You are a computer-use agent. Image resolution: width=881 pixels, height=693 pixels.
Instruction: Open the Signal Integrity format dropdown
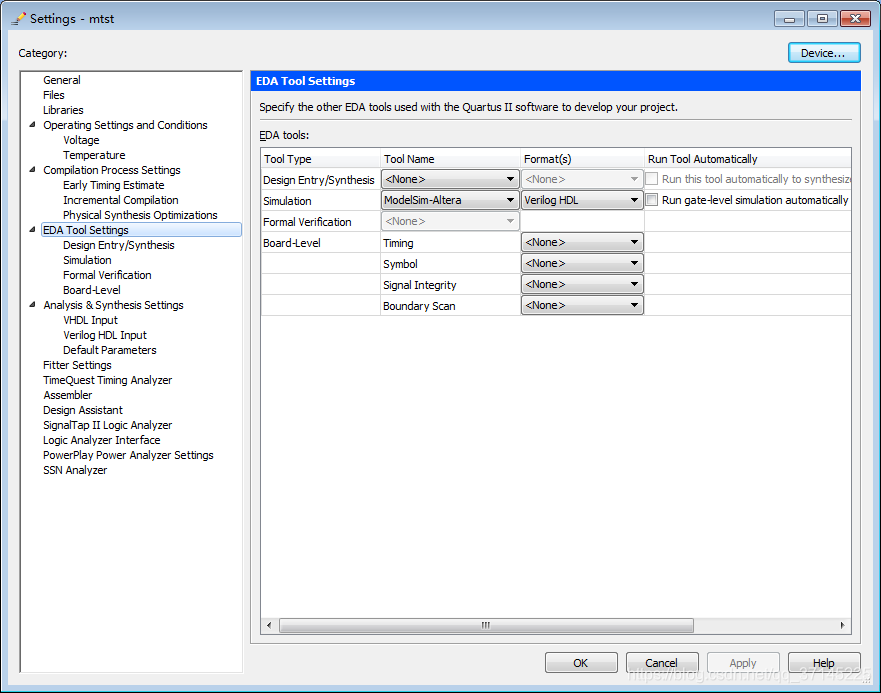click(x=582, y=284)
